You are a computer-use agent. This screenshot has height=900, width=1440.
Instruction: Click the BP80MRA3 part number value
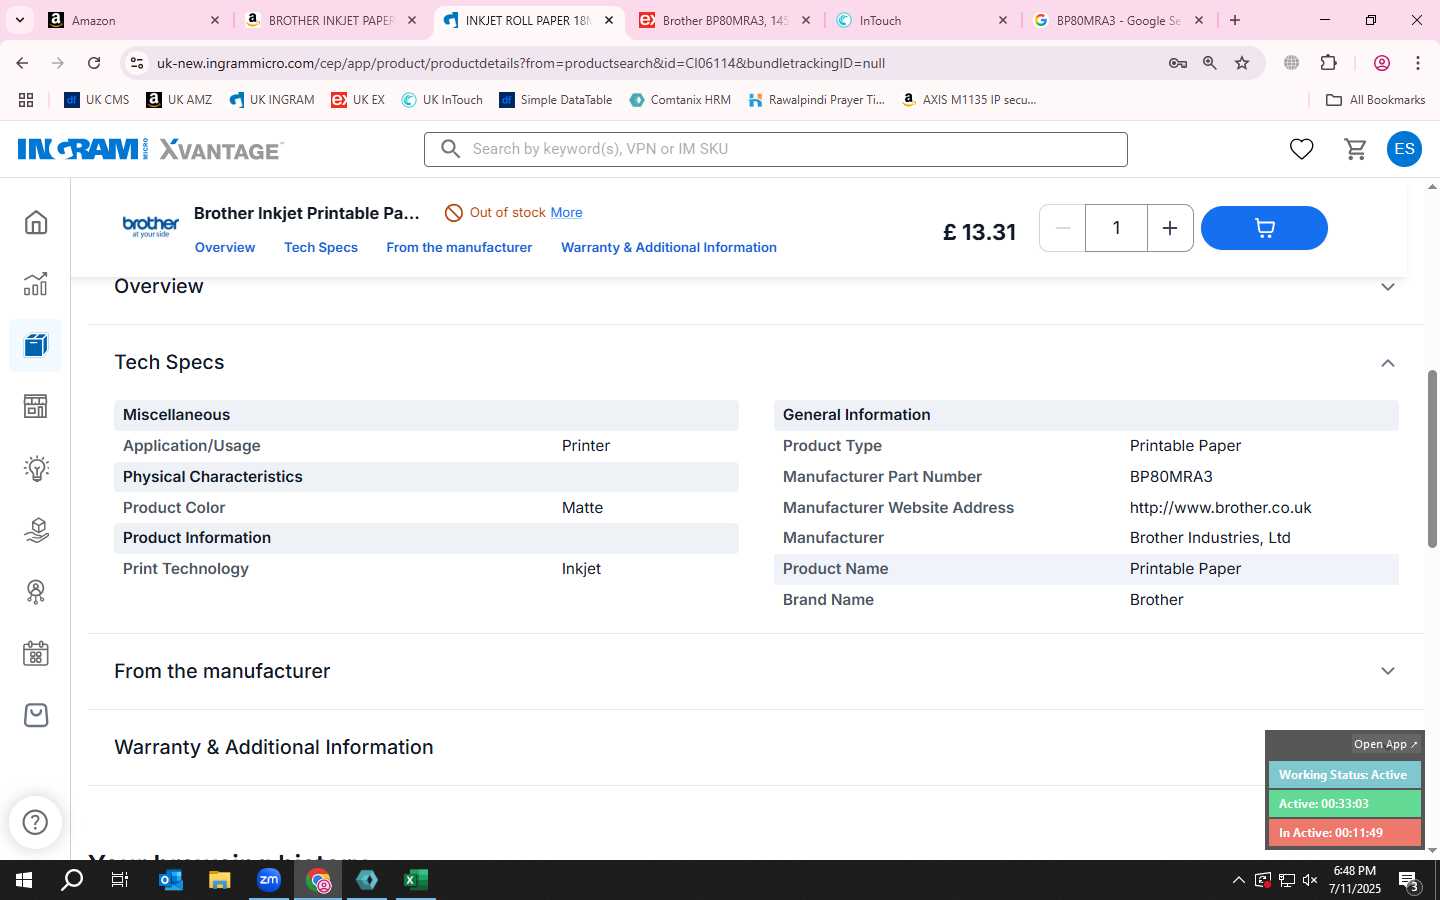[x=1171, y=477]
